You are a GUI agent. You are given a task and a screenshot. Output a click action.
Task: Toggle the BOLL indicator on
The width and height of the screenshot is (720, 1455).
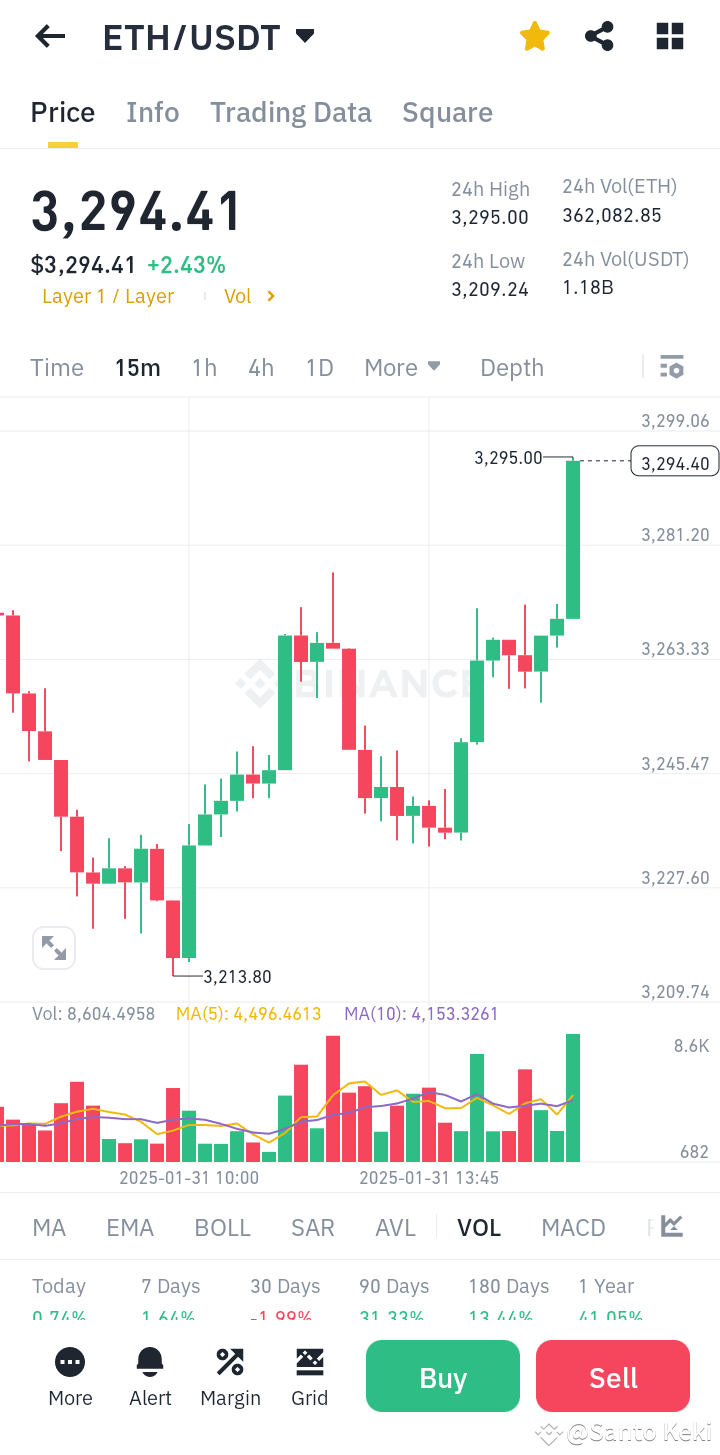click(222, 1227)
